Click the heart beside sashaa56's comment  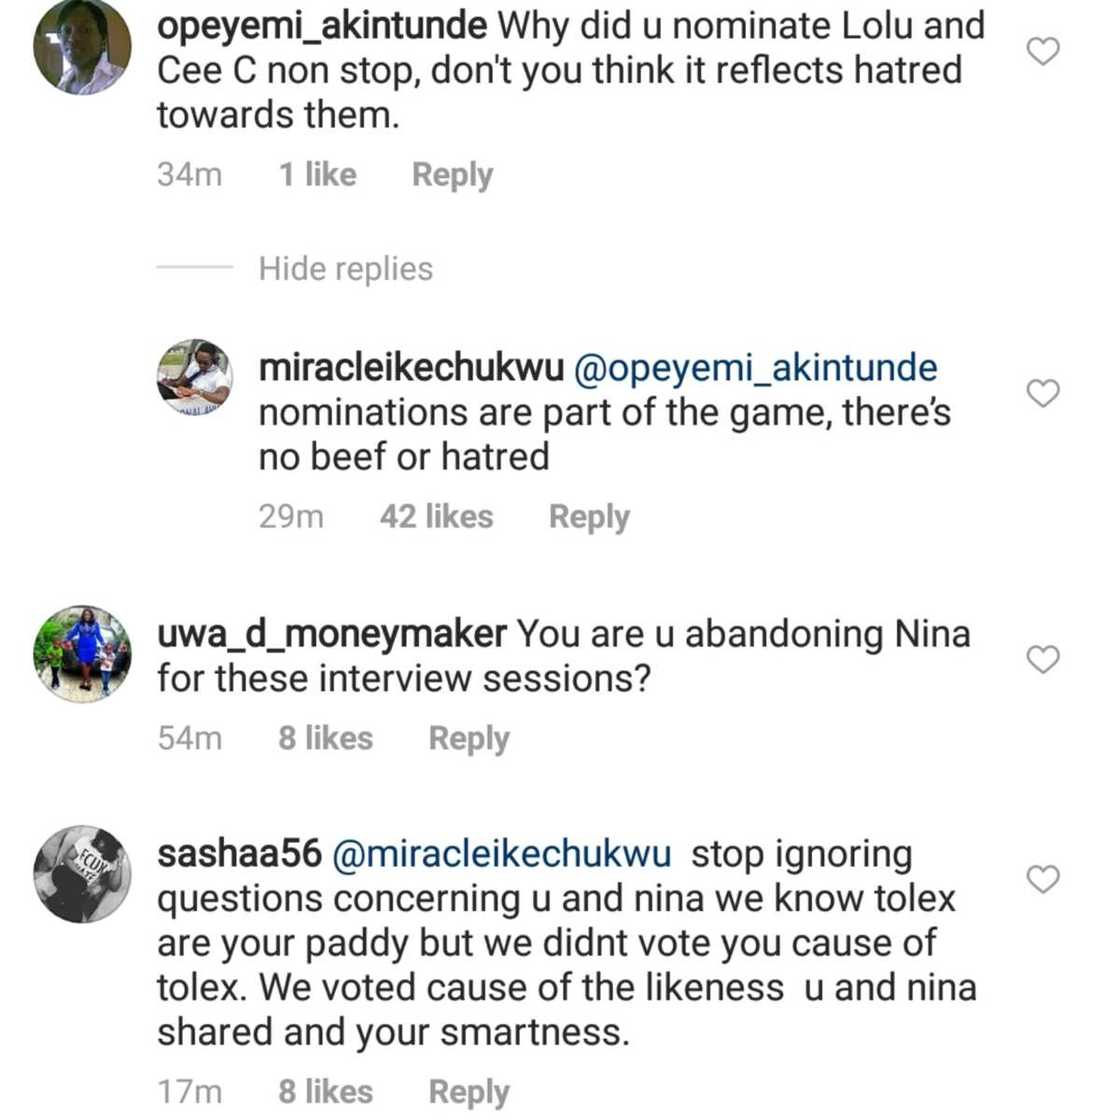coord(1043,878)
